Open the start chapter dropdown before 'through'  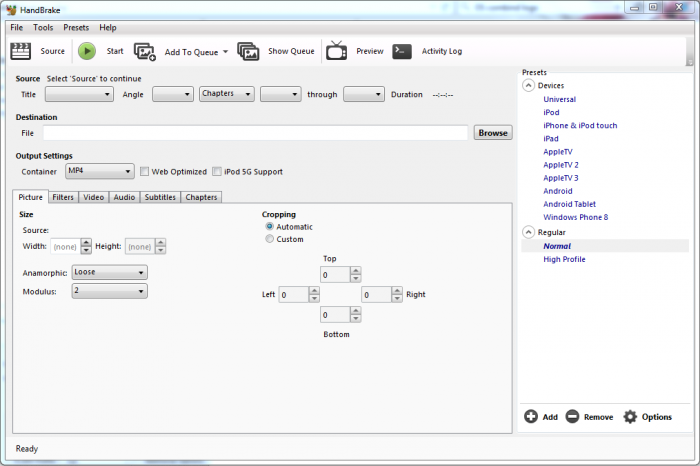click(x=280, y=94)
